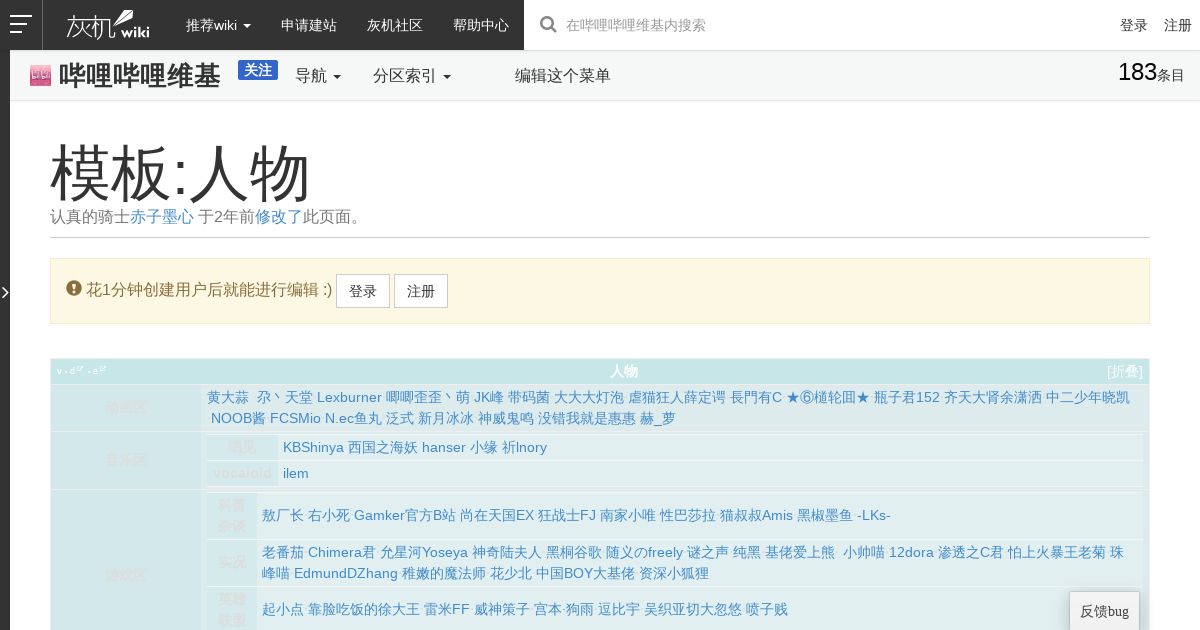The image size is (1200, 630).
Task: Click 申请建站 in the top bar
Action: pyautogui.click(x=309, y=25)
